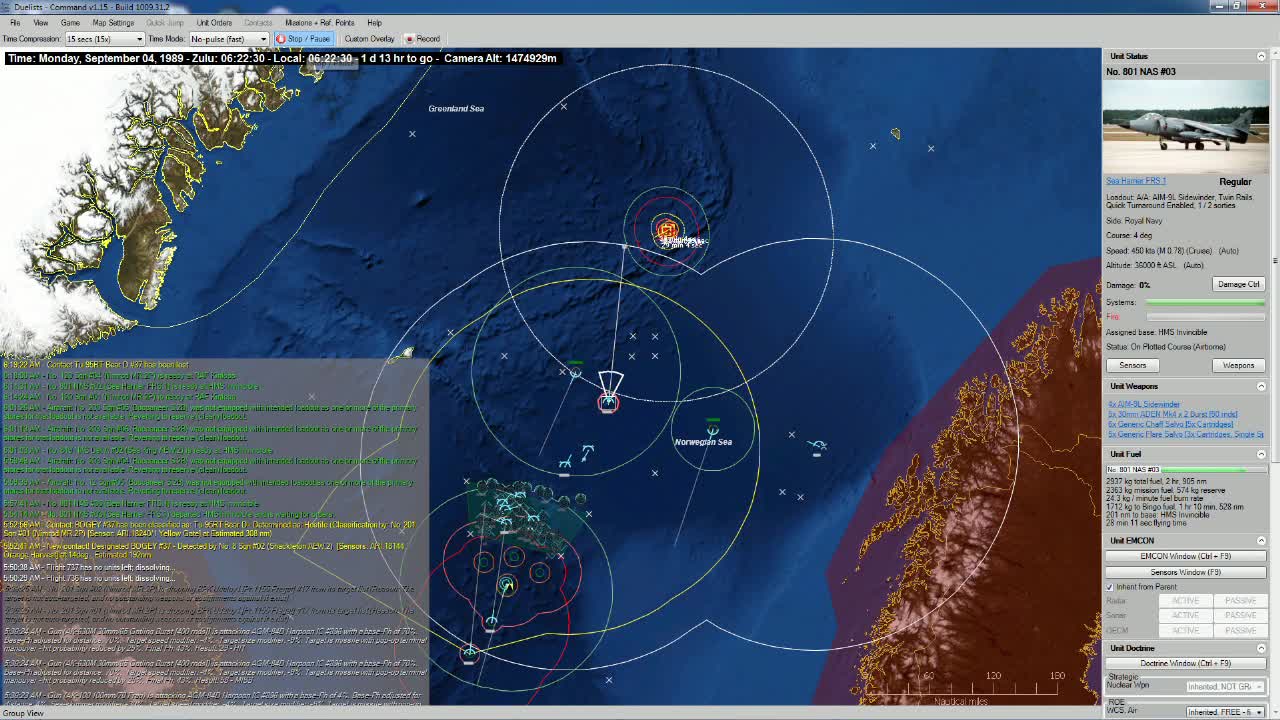Click the application icon in title bar
The image size is (1280, 720).
click(7, 7)
